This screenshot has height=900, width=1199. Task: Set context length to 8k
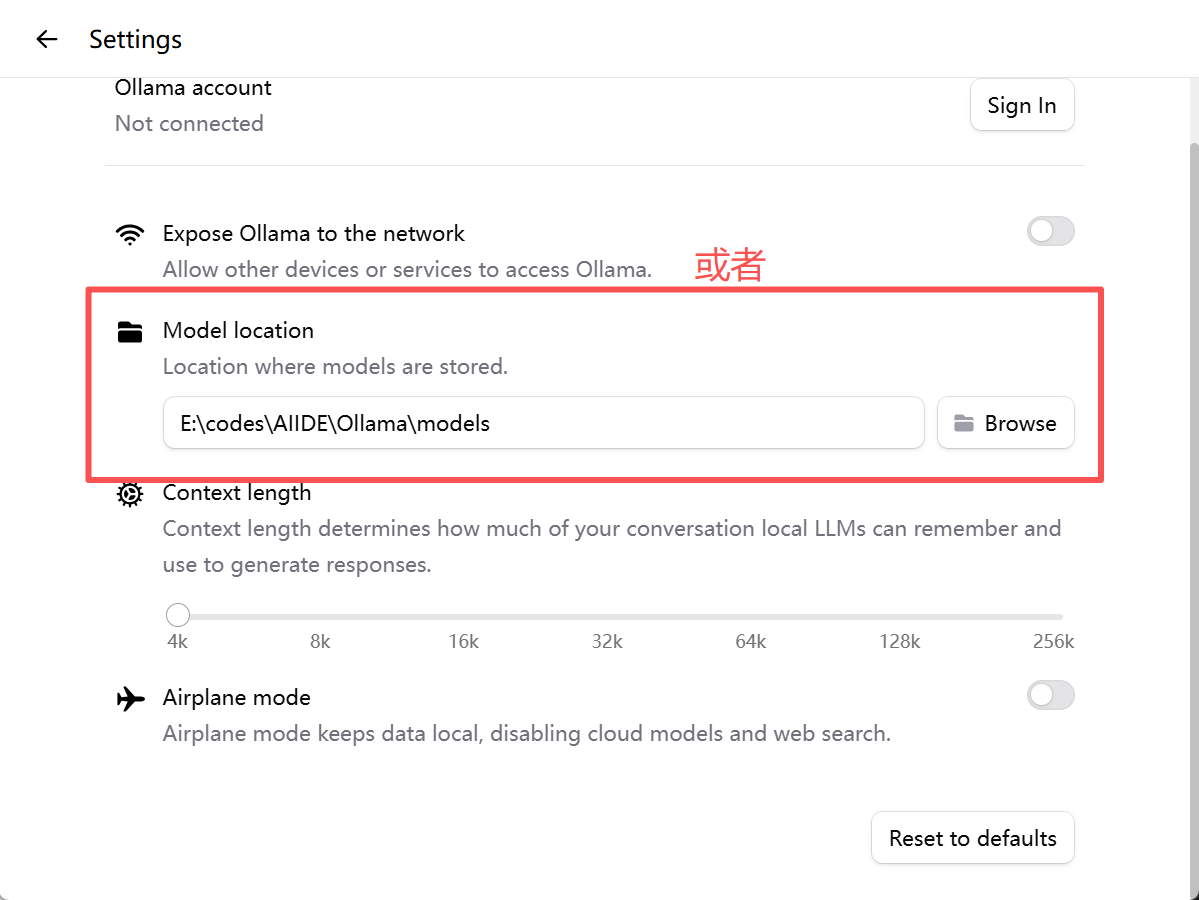321,616
